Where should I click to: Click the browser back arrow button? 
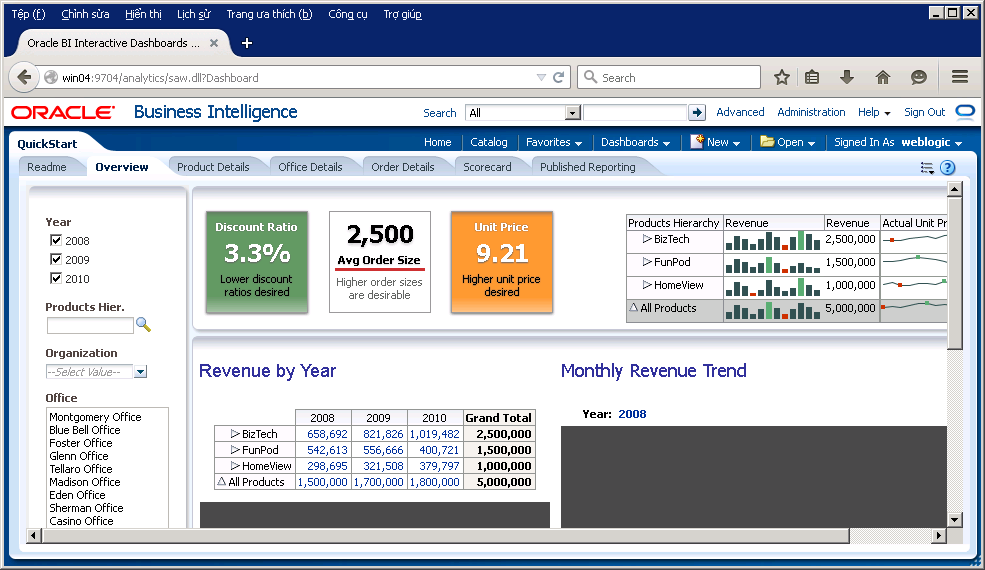pos(23,77)
